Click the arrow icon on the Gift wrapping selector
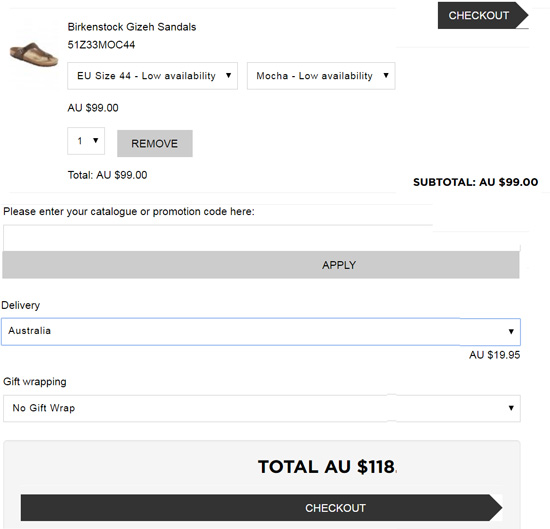Image resolution: width=550 pixels, height=529 pixels. [511, 408]
